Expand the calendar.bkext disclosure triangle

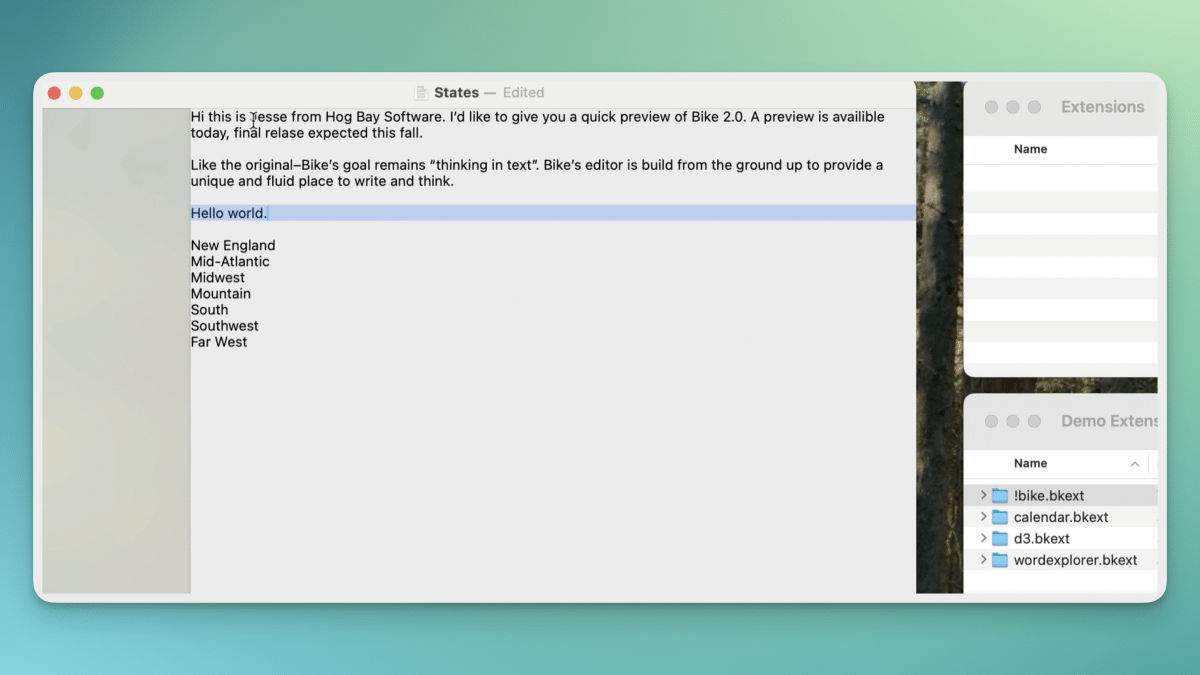[985, 517]
